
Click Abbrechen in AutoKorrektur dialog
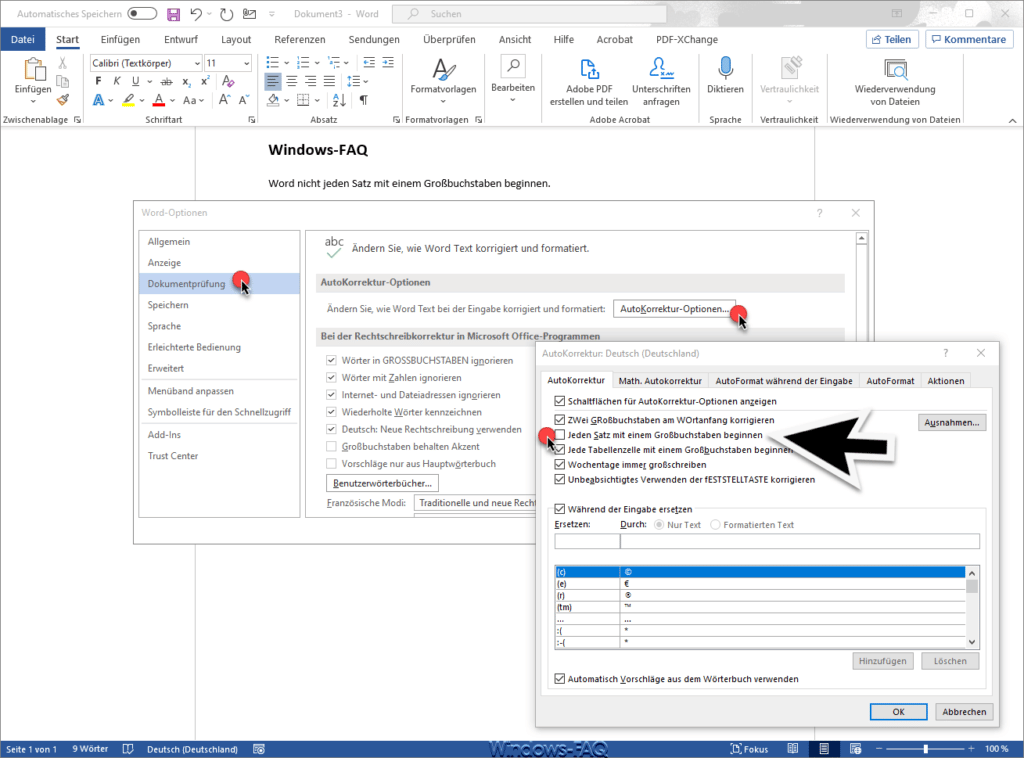point(964,712)
